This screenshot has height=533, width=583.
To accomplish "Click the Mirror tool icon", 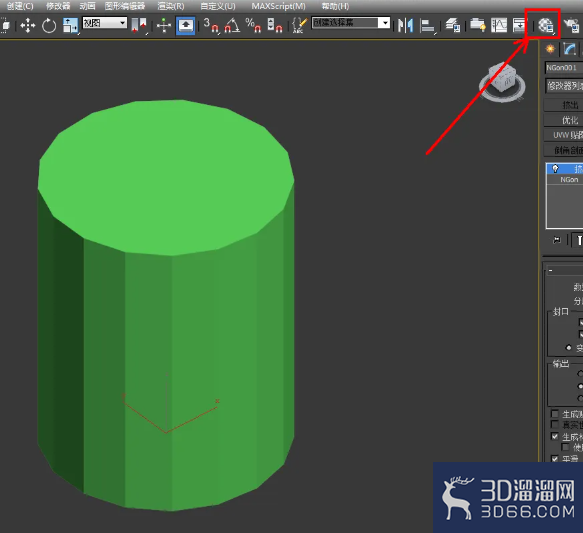I will (405, 26).
